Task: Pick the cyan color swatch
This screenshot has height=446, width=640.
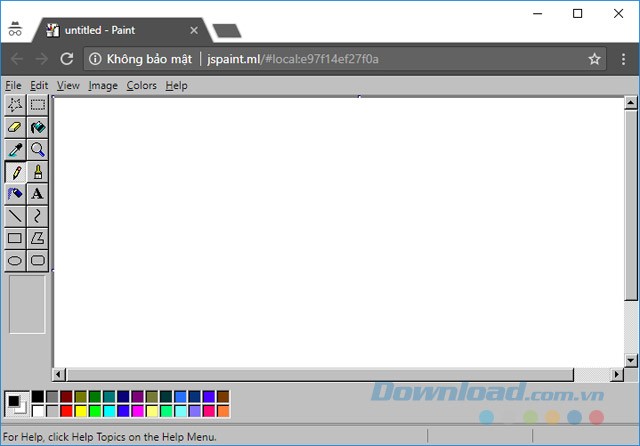Action: [x=109, y=411]
